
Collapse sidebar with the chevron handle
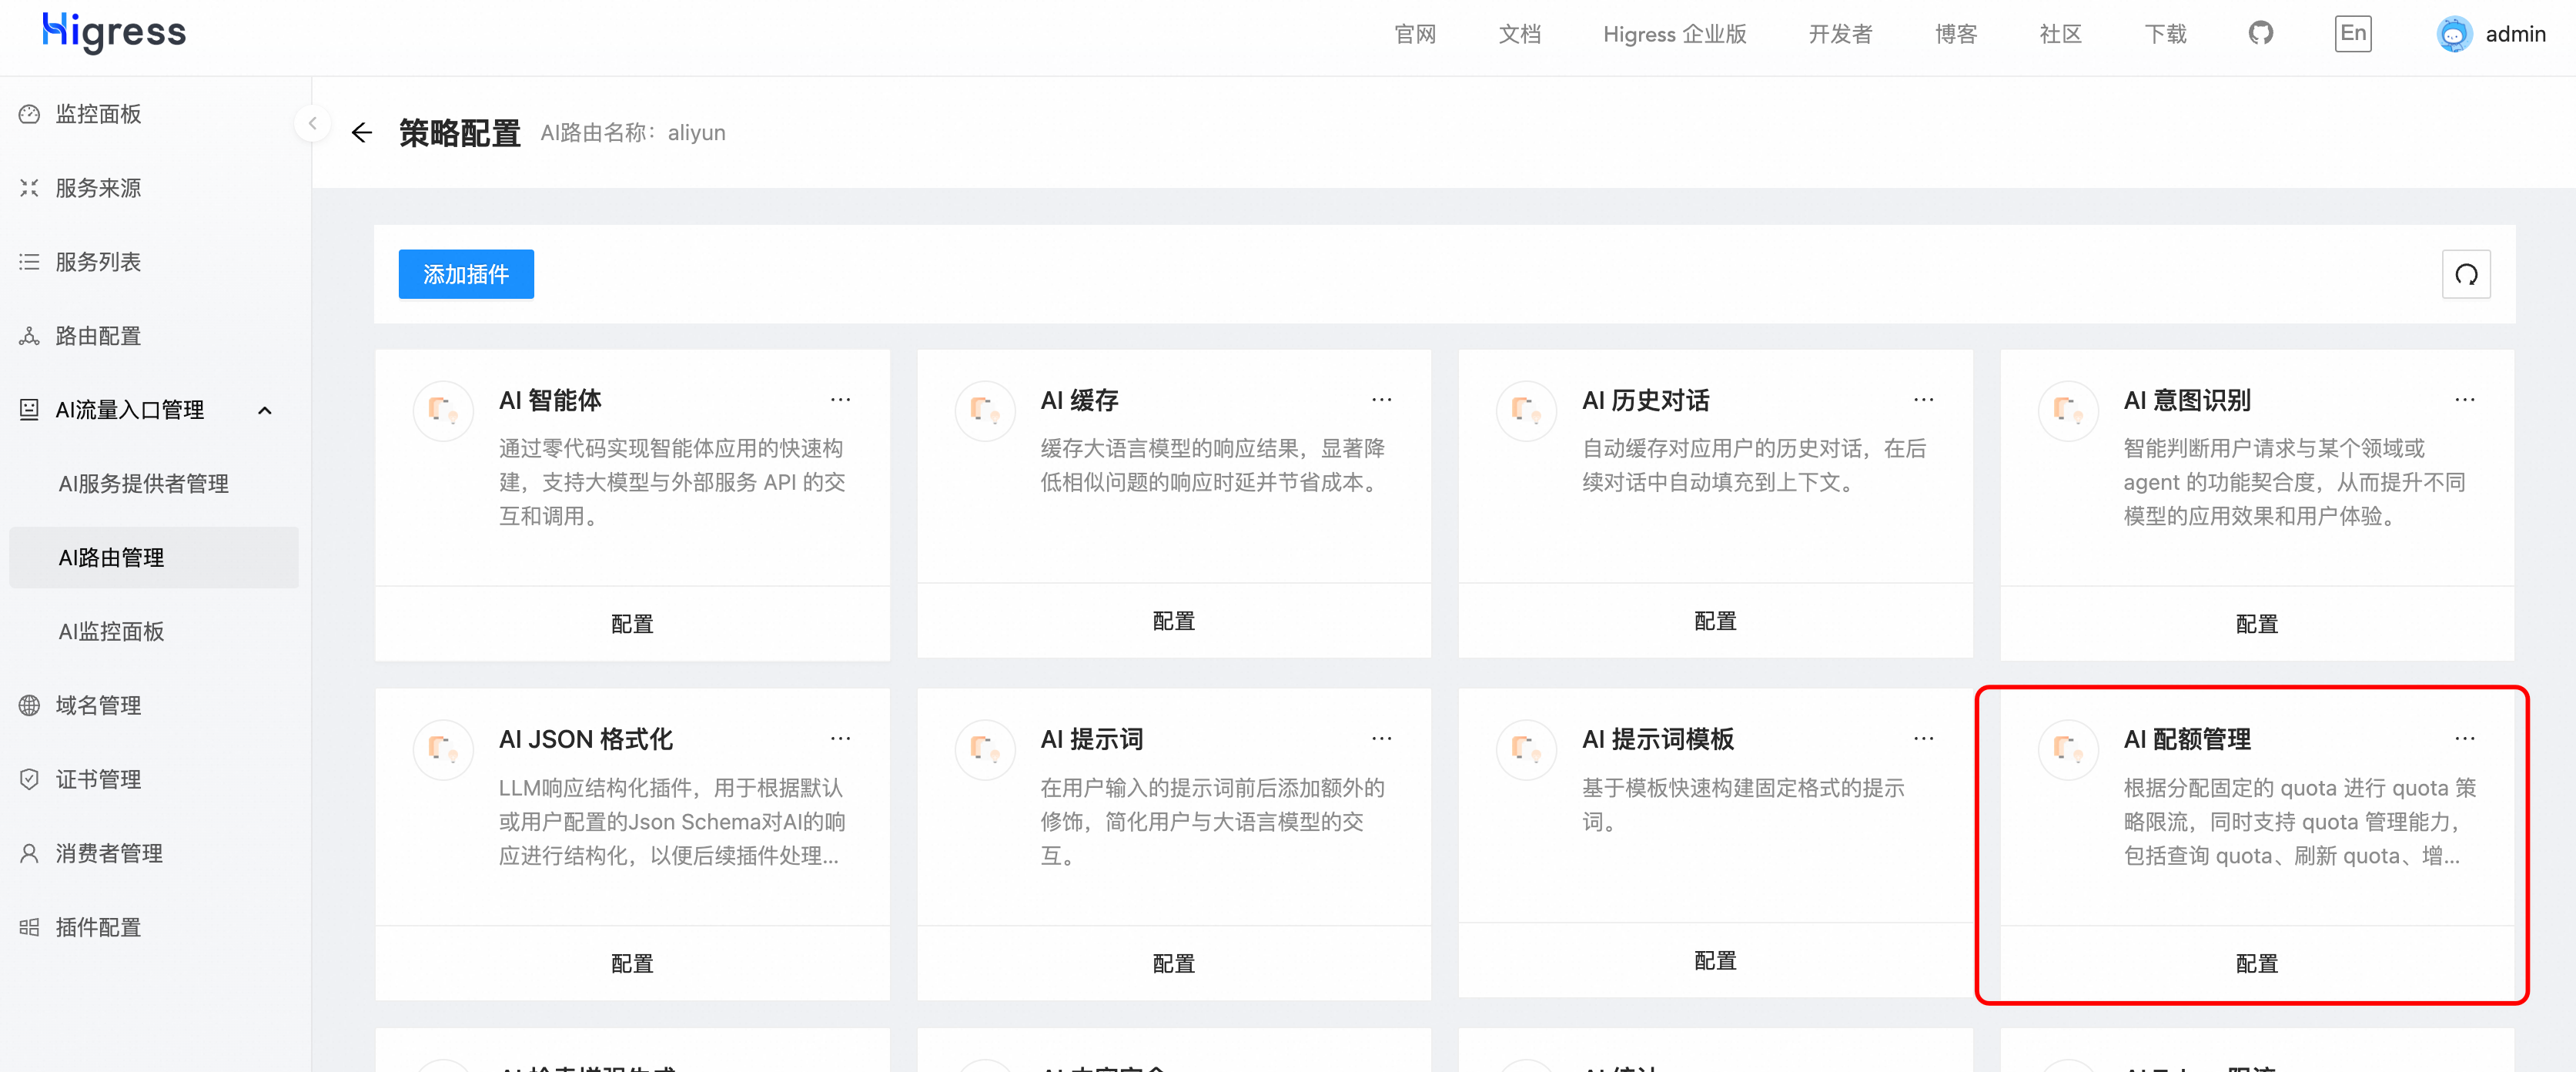click(x=312, y=124)
